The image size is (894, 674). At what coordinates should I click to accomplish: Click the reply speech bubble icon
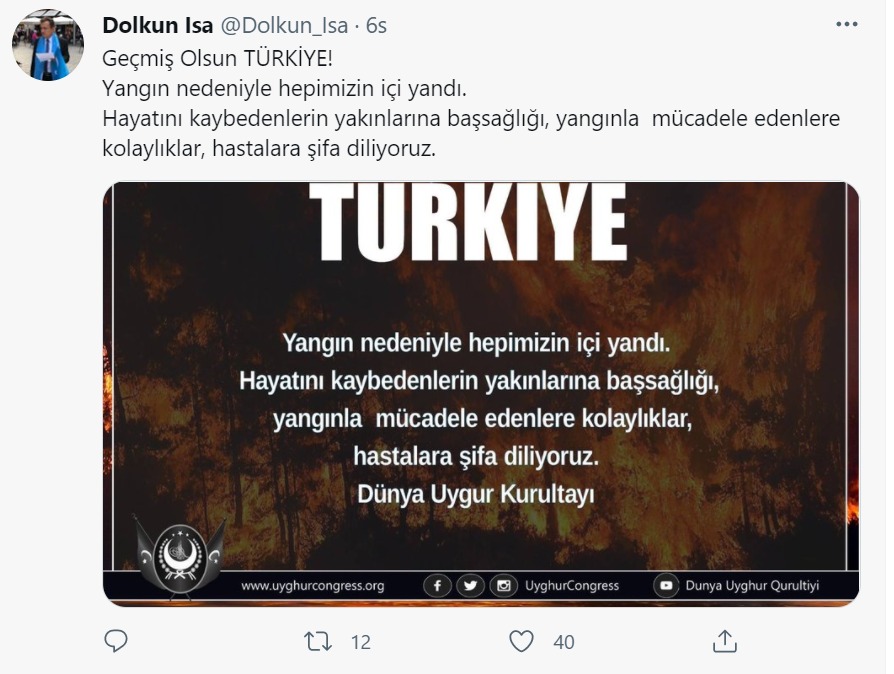[x=116, y=641]
